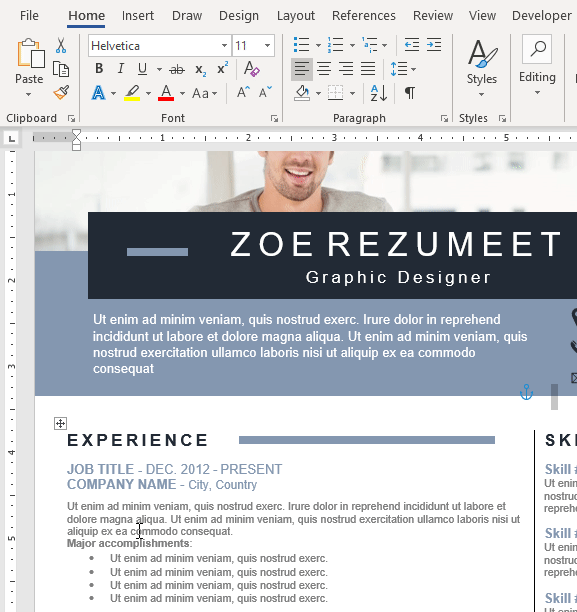Toggle show paragraph marks

pos(410,93)
